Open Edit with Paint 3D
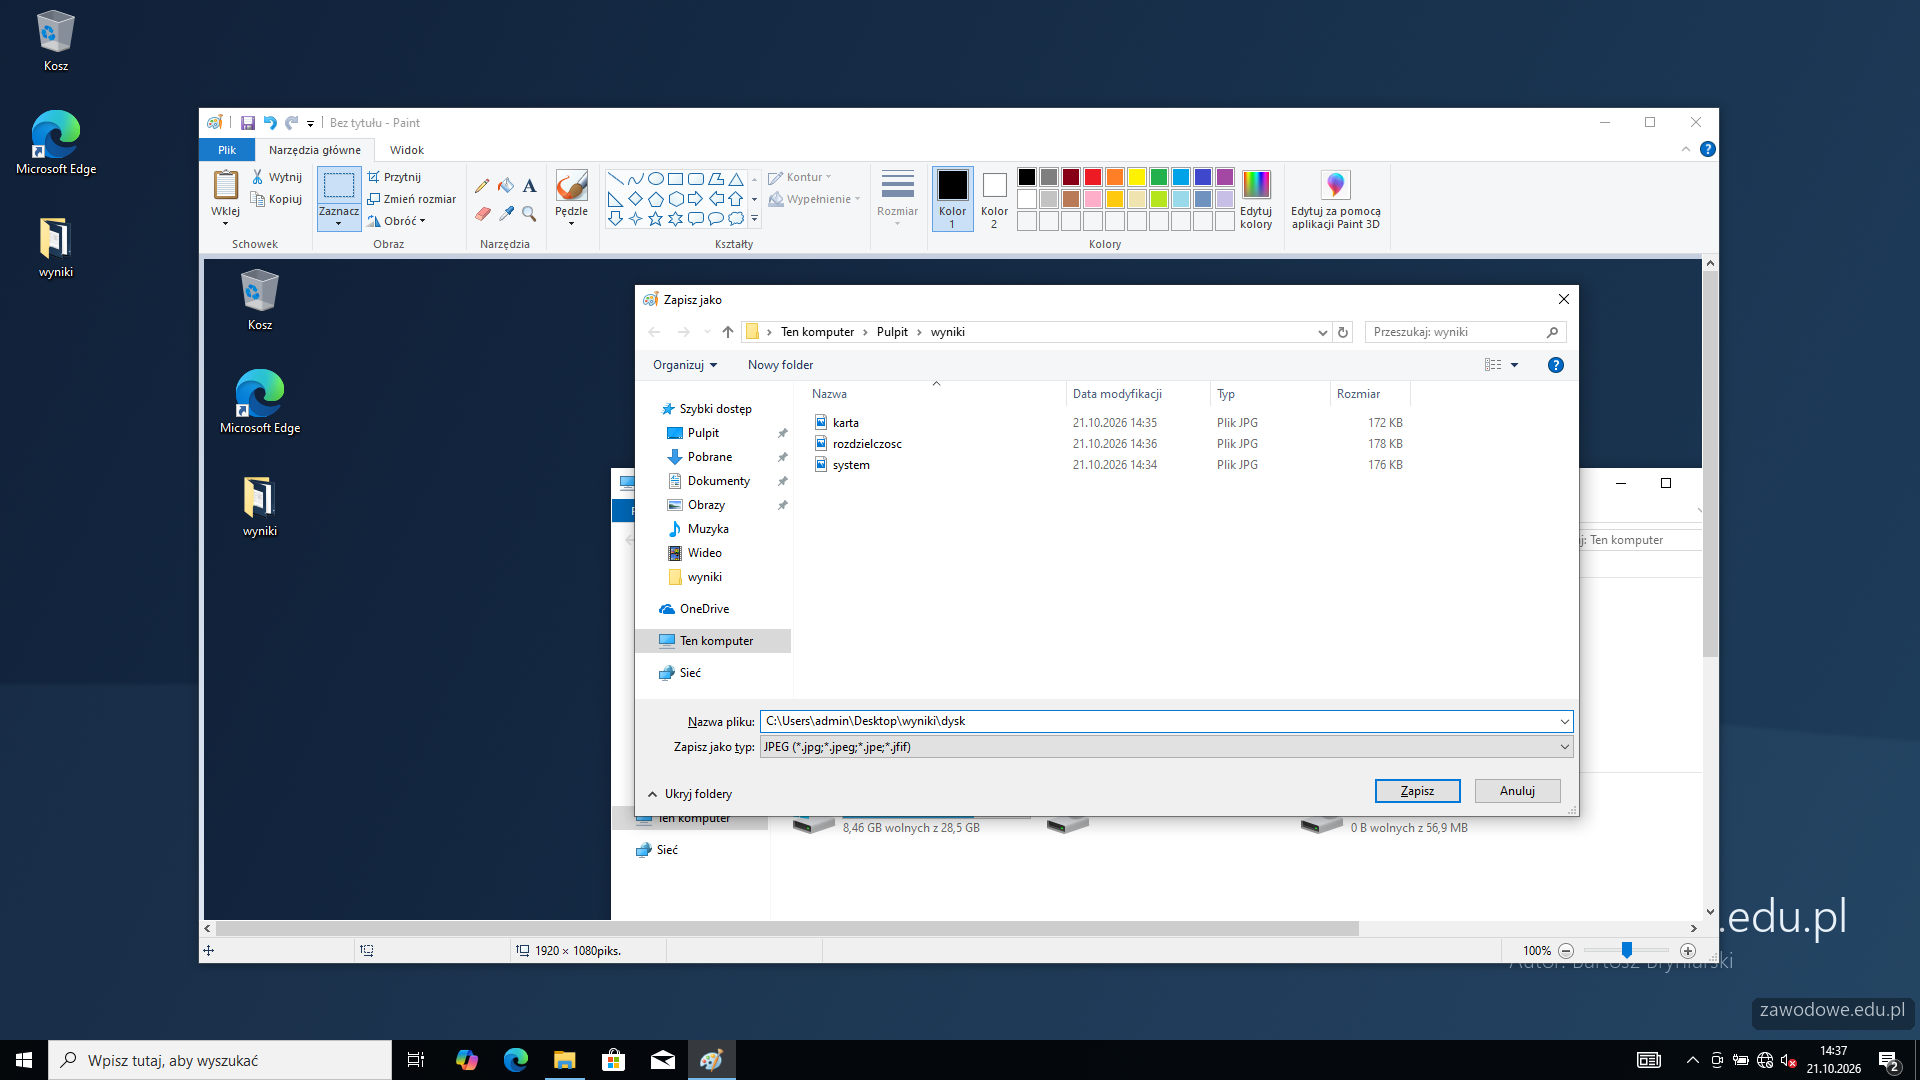 pyautogui.click(x=1335, y=199)
